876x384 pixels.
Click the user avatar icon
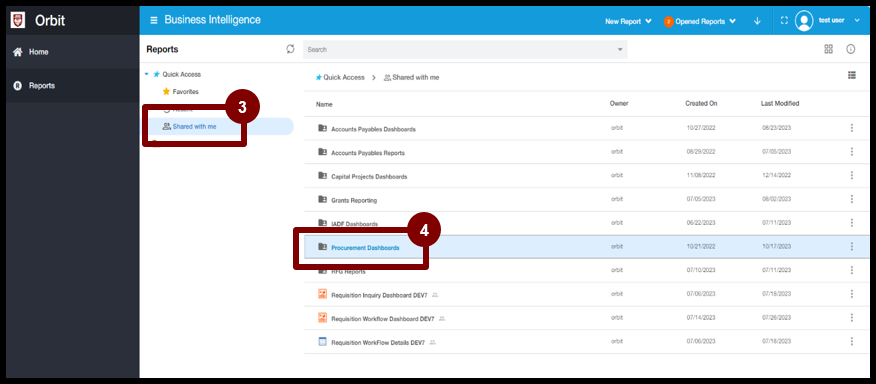tap(804, 21)
